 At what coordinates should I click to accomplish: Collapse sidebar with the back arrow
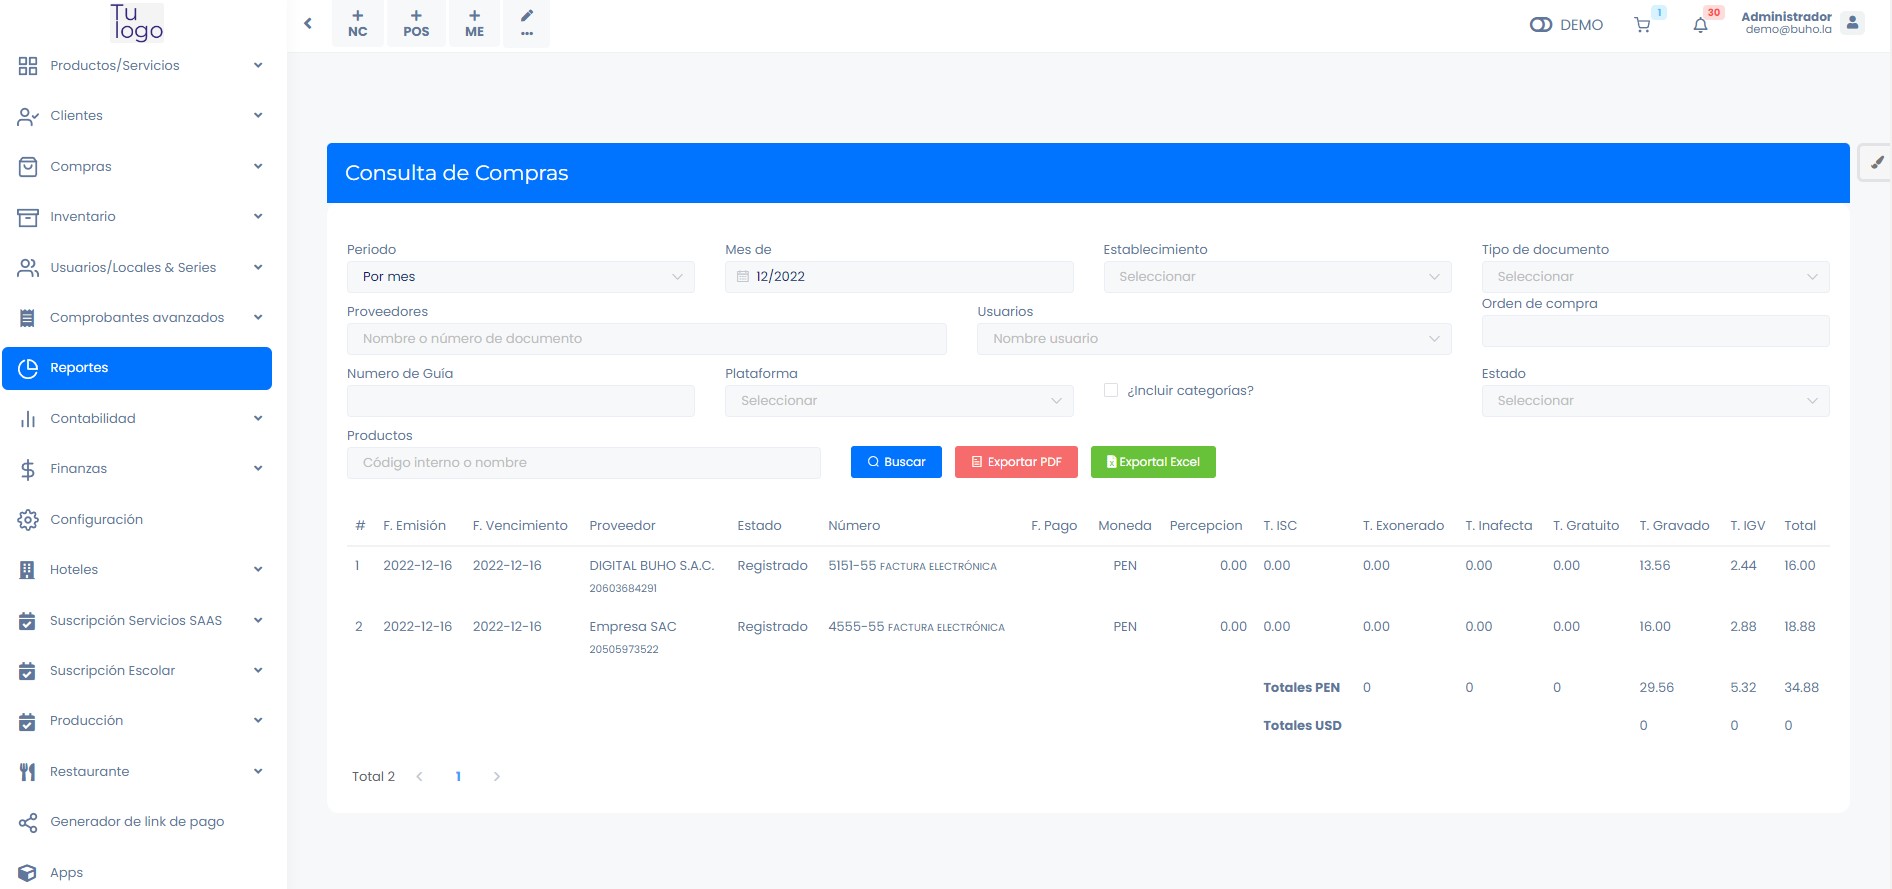pos(308,23)
